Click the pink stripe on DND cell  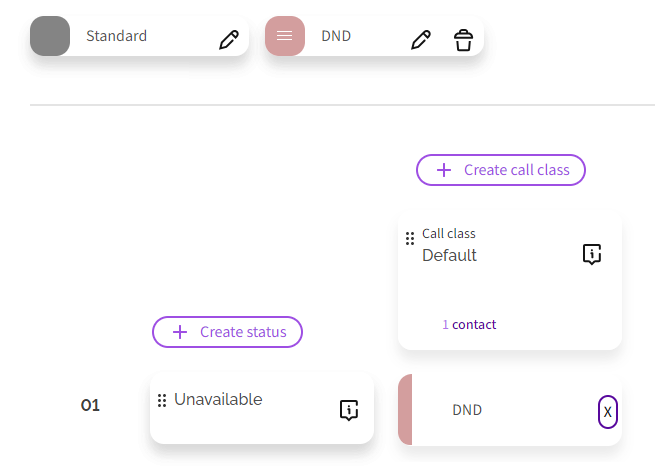click(405, 410)
